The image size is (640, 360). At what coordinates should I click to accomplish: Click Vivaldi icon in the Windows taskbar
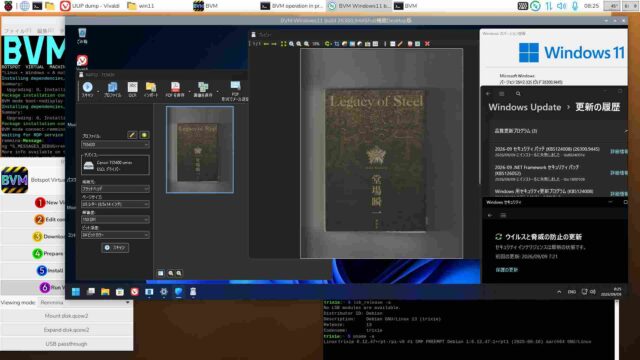click(x=135, y=292)
